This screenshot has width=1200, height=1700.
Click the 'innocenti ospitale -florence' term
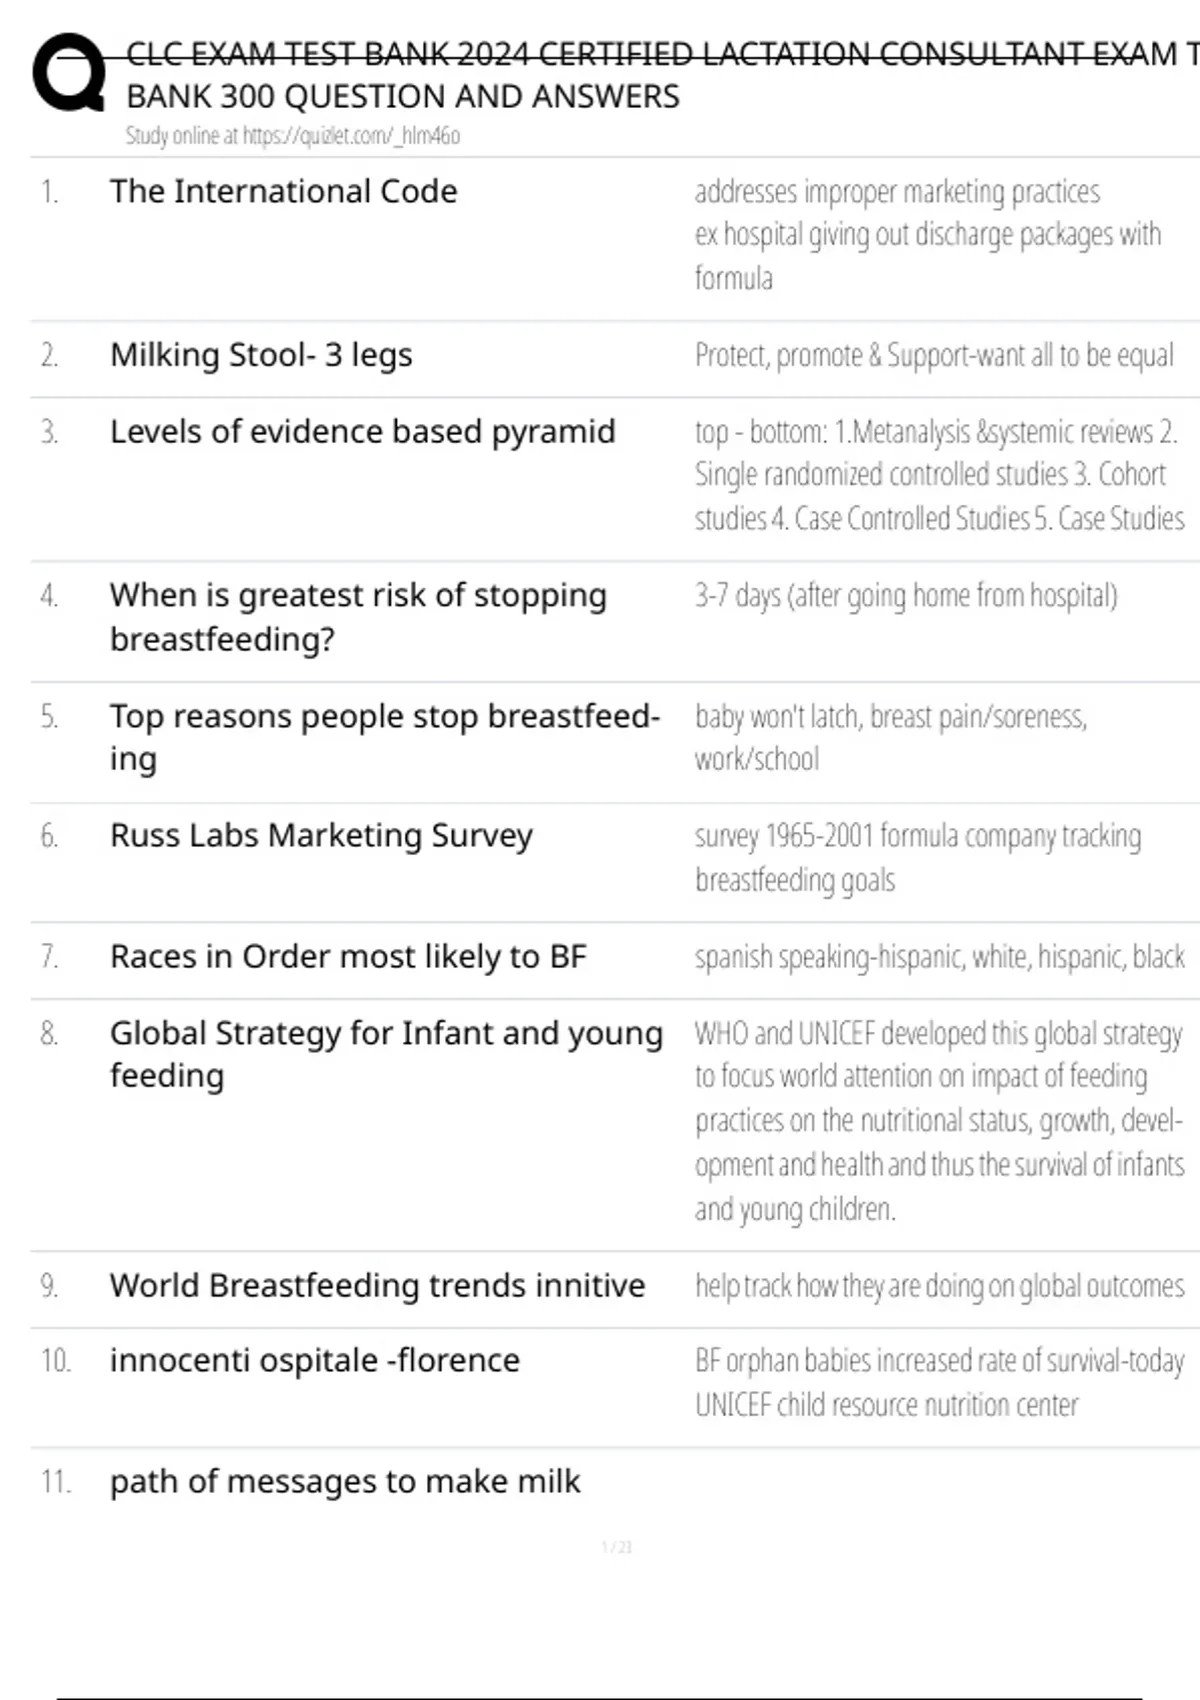click(314, 1361)
